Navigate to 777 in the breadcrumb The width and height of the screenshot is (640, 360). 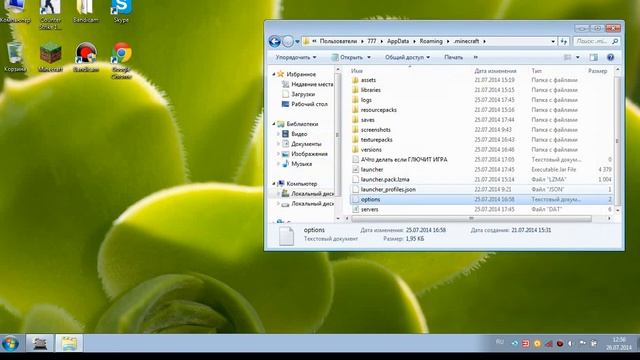coord(371,41)
